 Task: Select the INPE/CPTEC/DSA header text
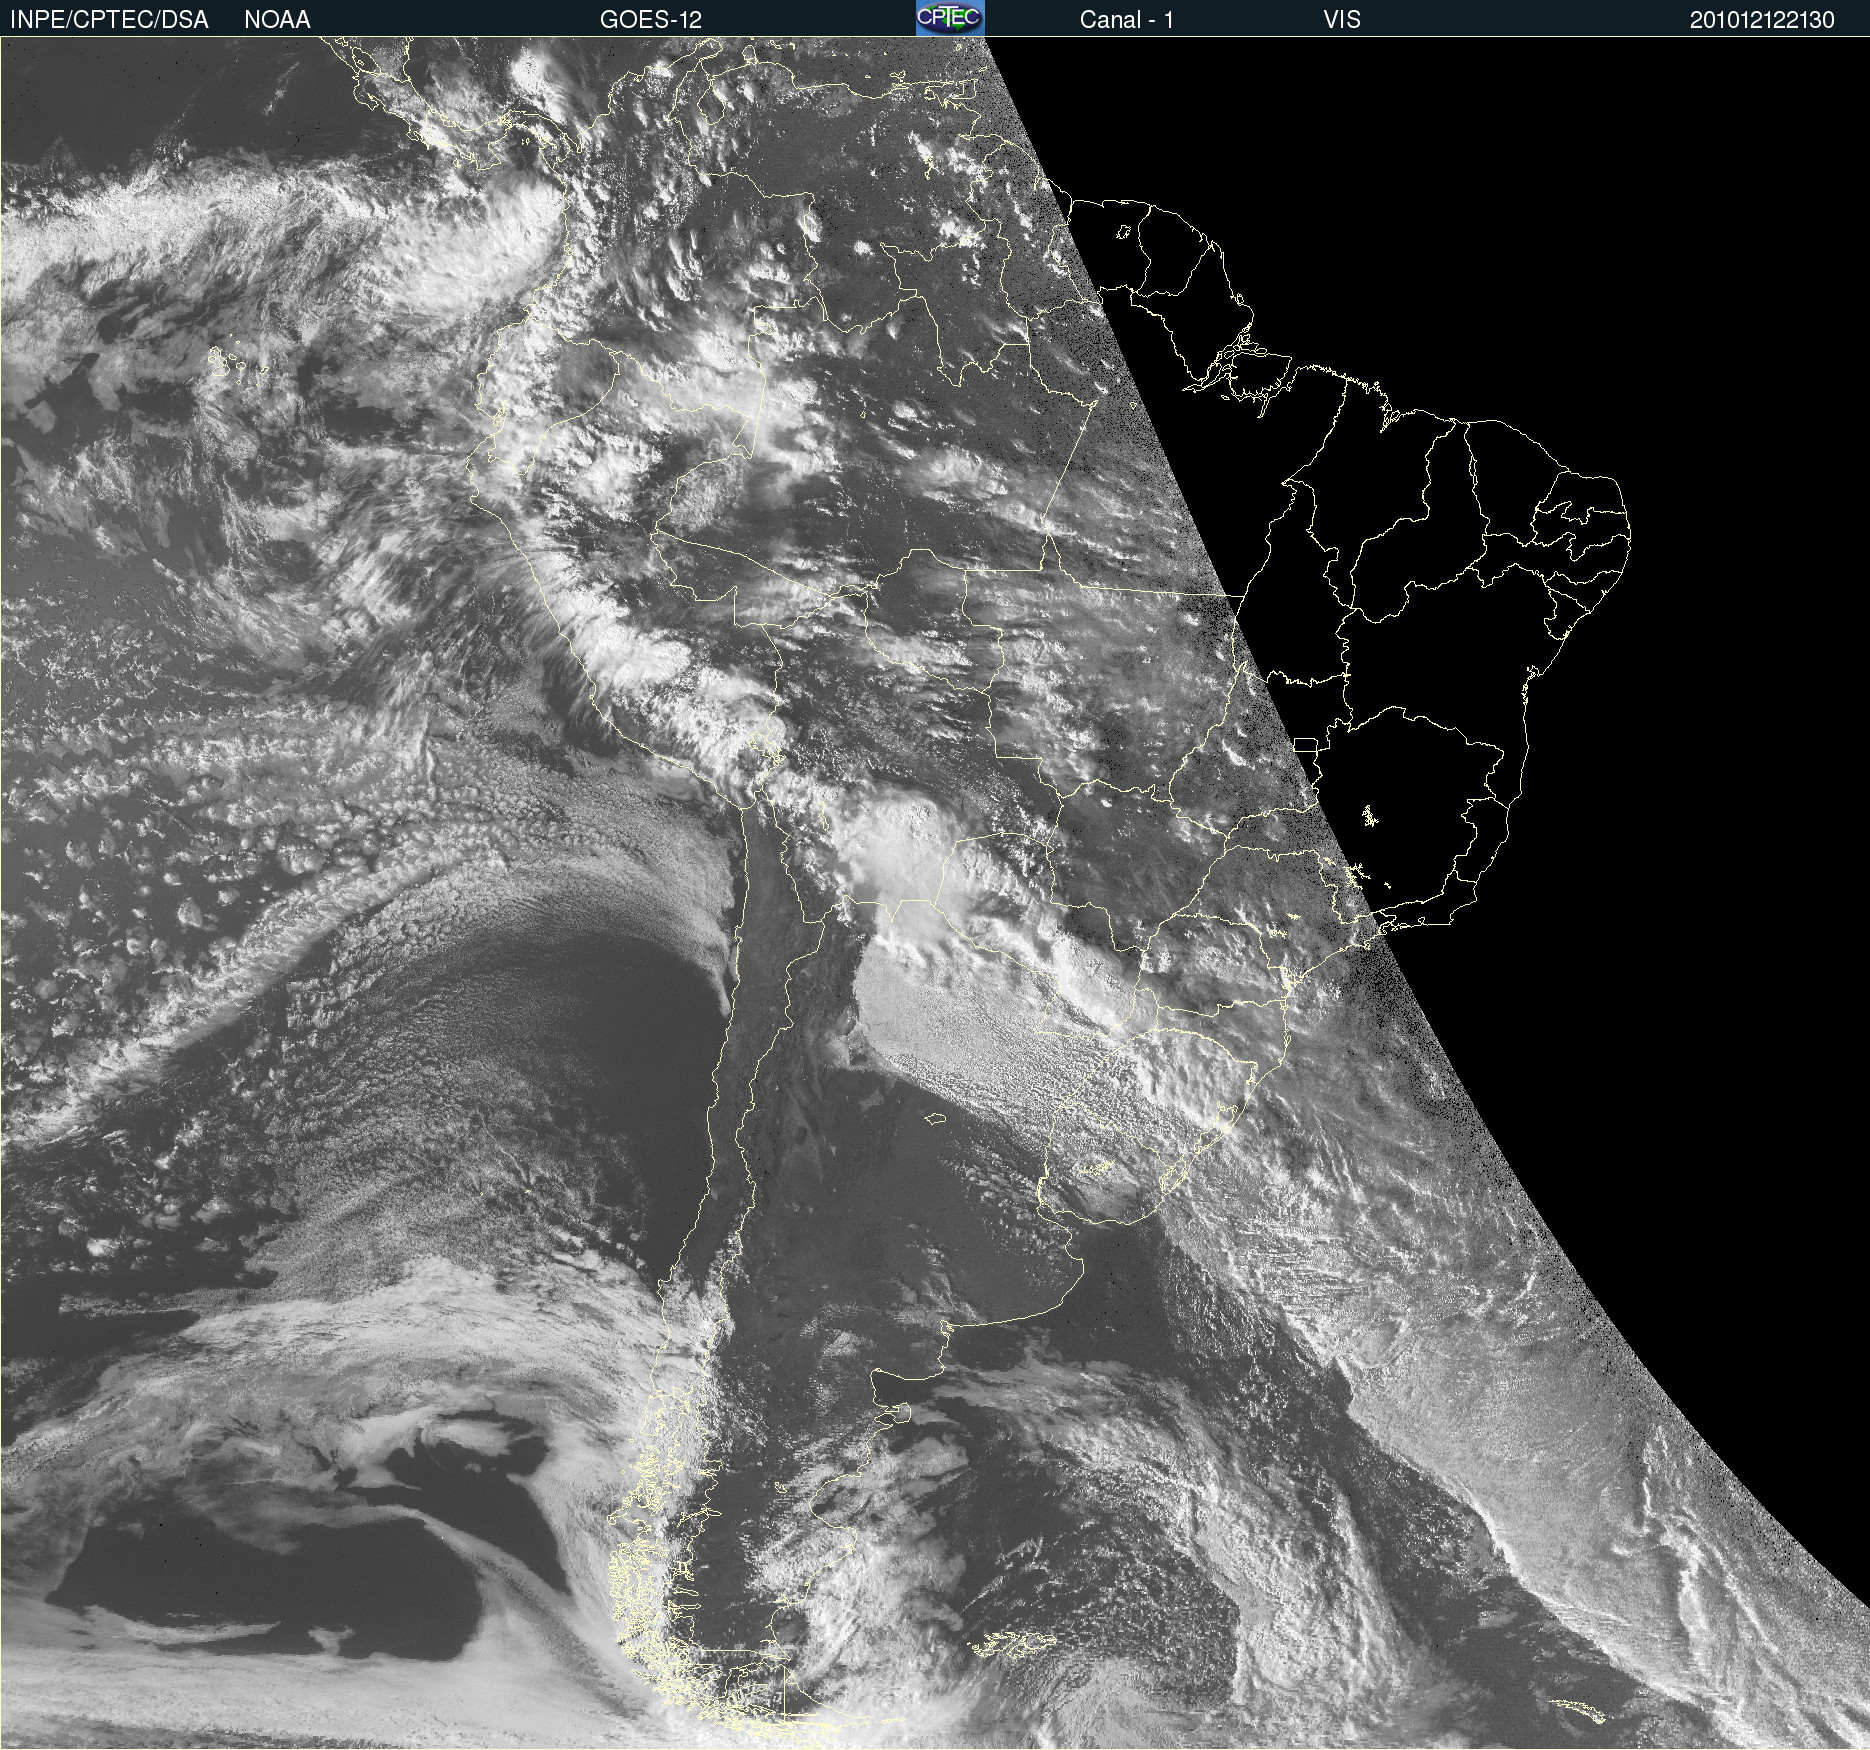pos(109,19)
